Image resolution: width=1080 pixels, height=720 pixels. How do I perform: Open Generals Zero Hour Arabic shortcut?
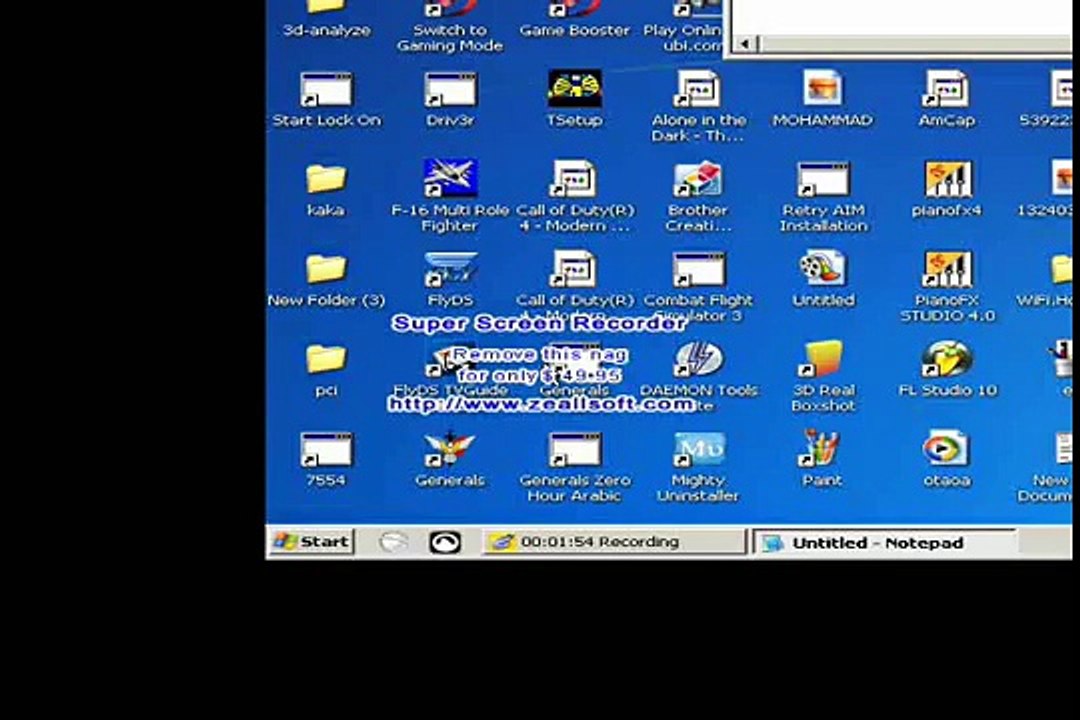[x=574, y=449]
